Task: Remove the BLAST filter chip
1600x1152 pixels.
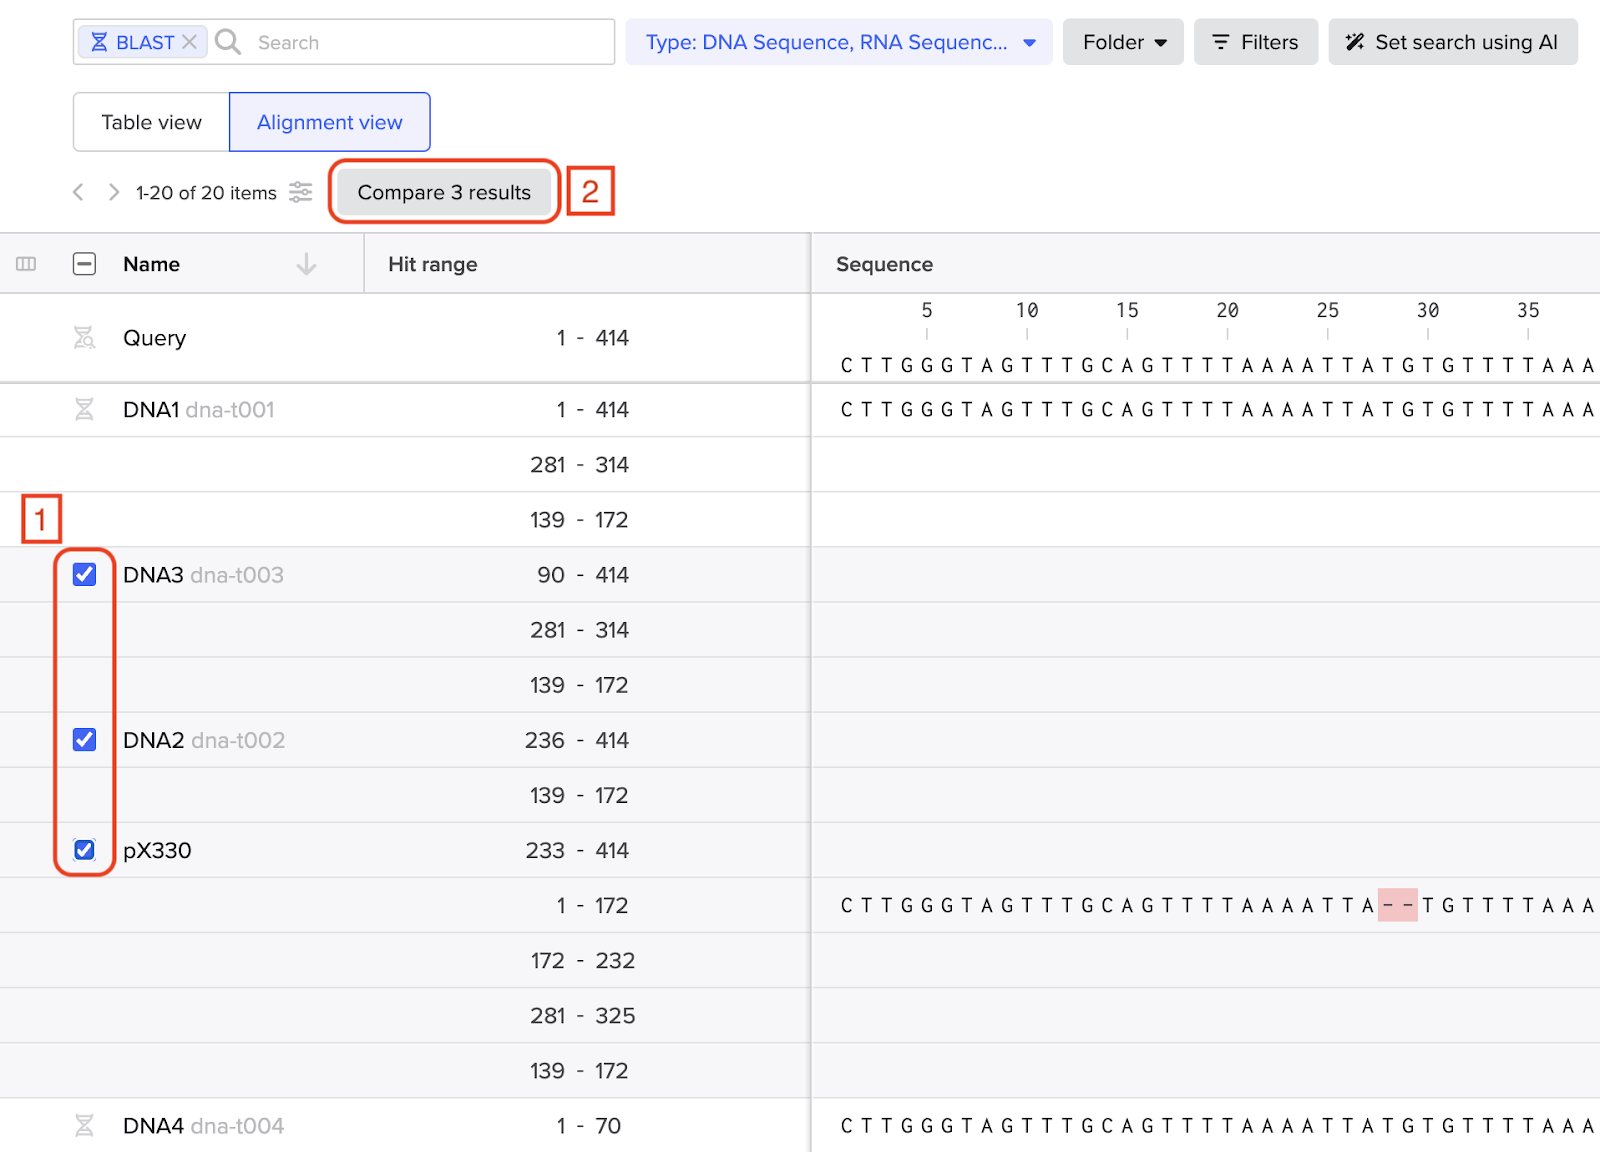Action: (189, 42)
